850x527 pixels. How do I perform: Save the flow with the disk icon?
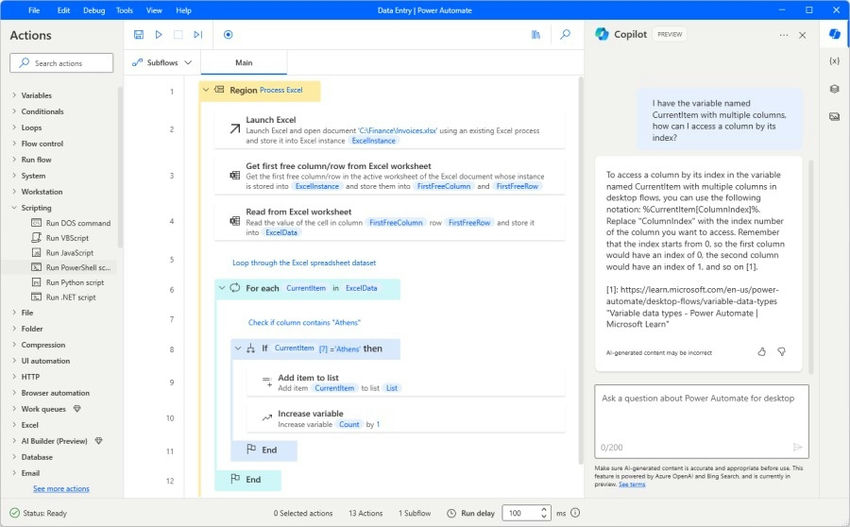tap(139, 35)
